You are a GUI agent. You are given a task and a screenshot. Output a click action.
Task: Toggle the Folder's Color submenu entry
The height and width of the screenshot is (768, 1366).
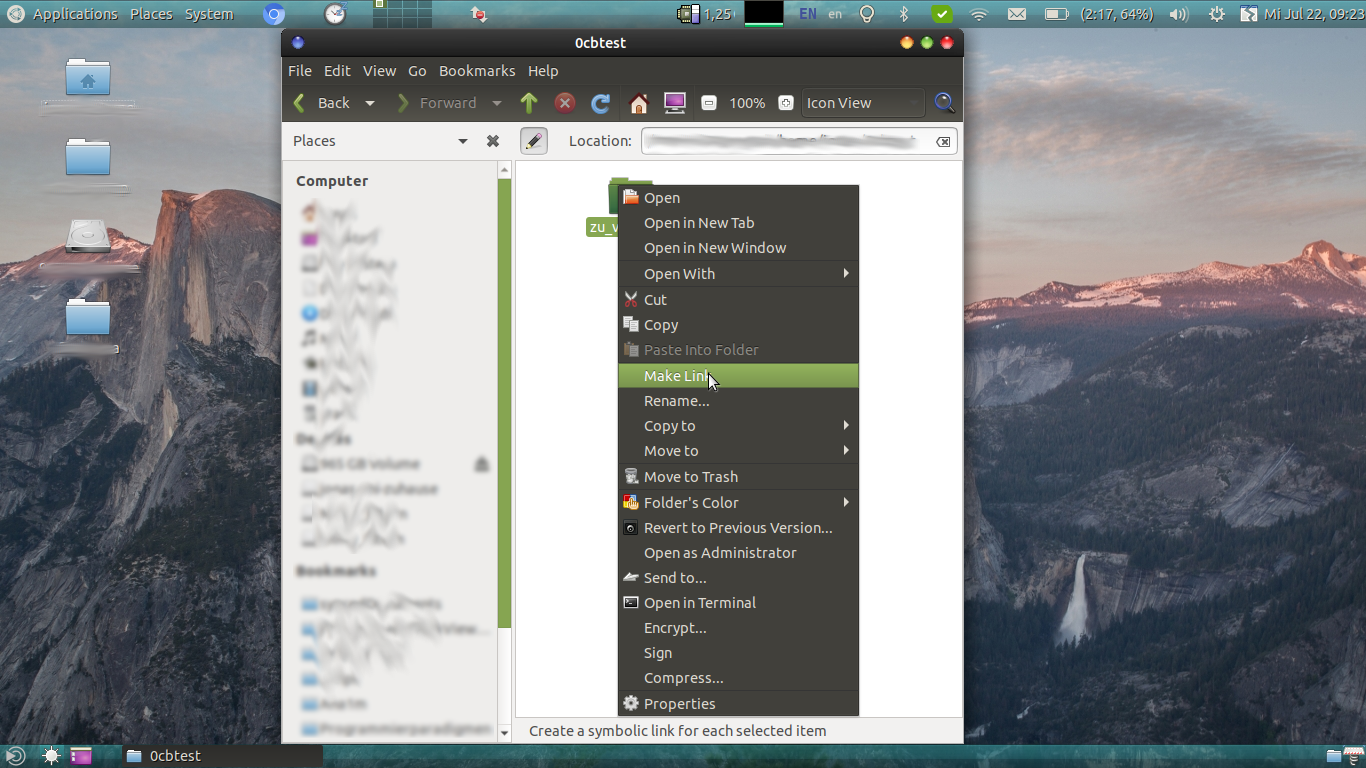(x=691, y=502)
